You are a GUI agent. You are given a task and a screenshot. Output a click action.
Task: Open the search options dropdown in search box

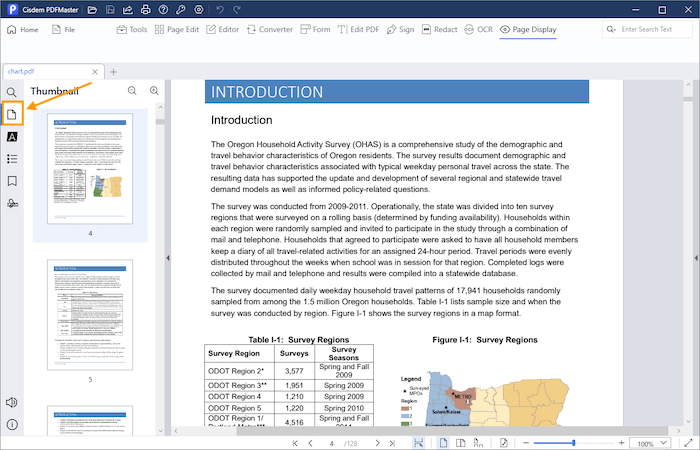[x=611, y=29]
